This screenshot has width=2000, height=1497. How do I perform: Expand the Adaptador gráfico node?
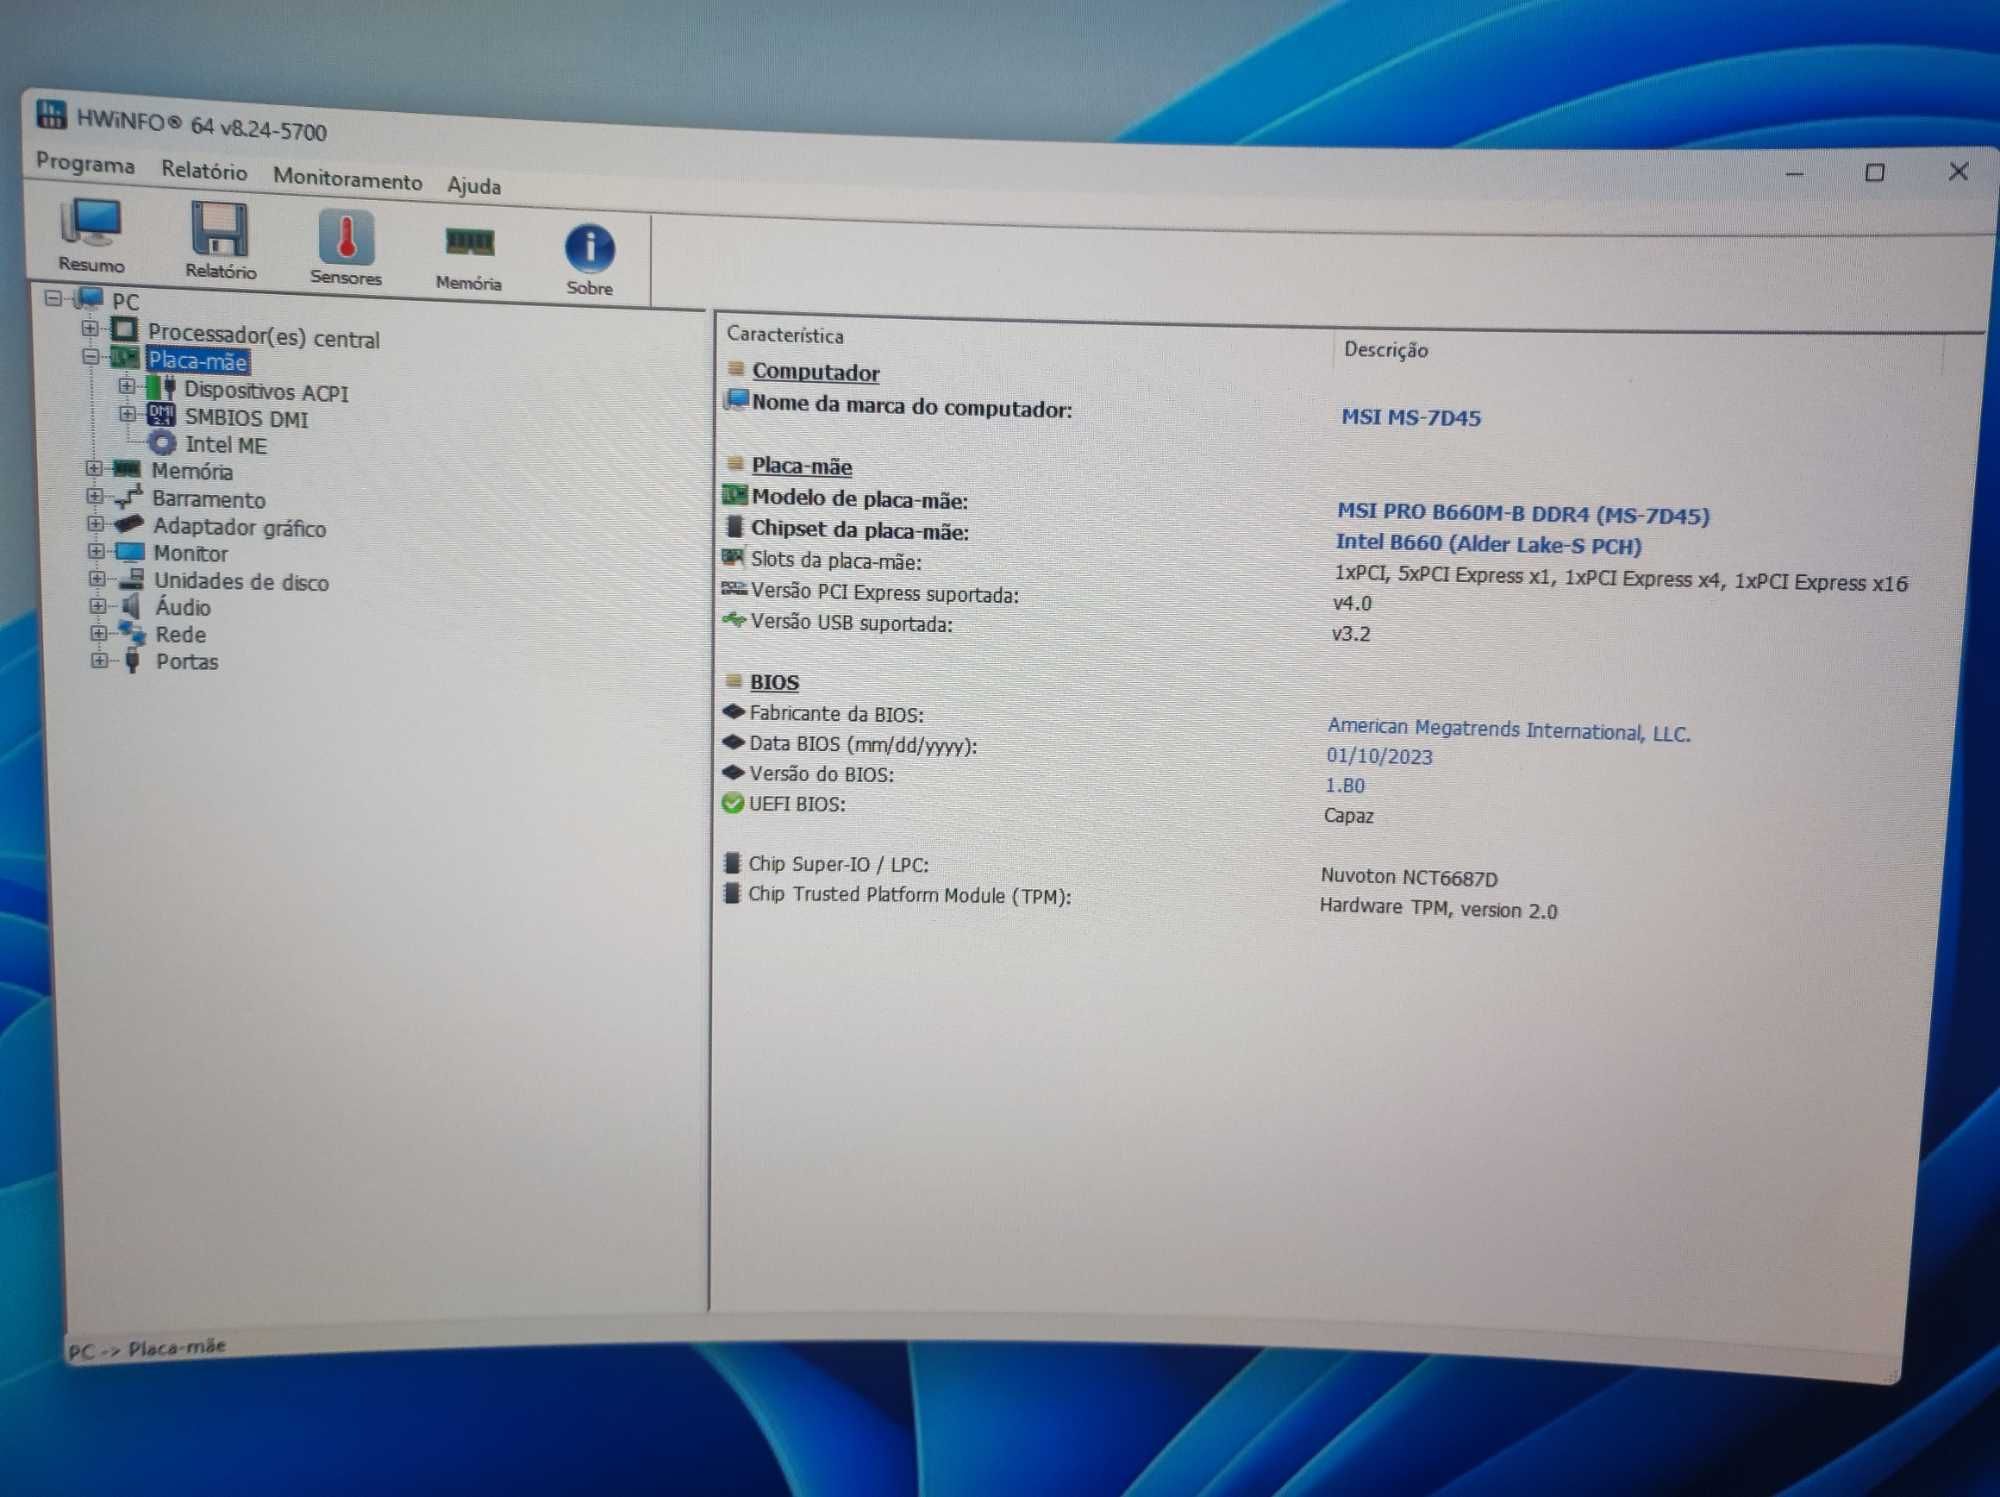pos(96,523)
